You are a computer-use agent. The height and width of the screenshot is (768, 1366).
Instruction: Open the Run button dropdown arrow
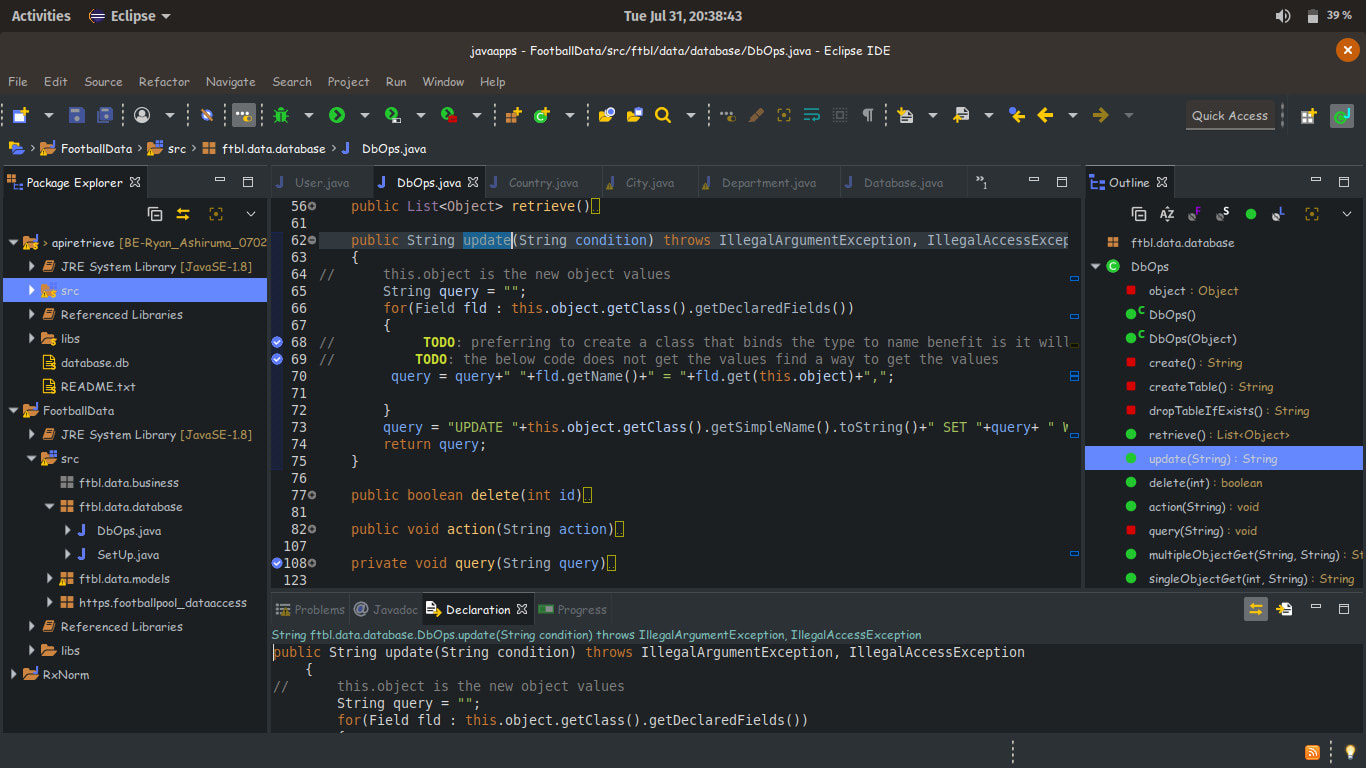[365, 116]
